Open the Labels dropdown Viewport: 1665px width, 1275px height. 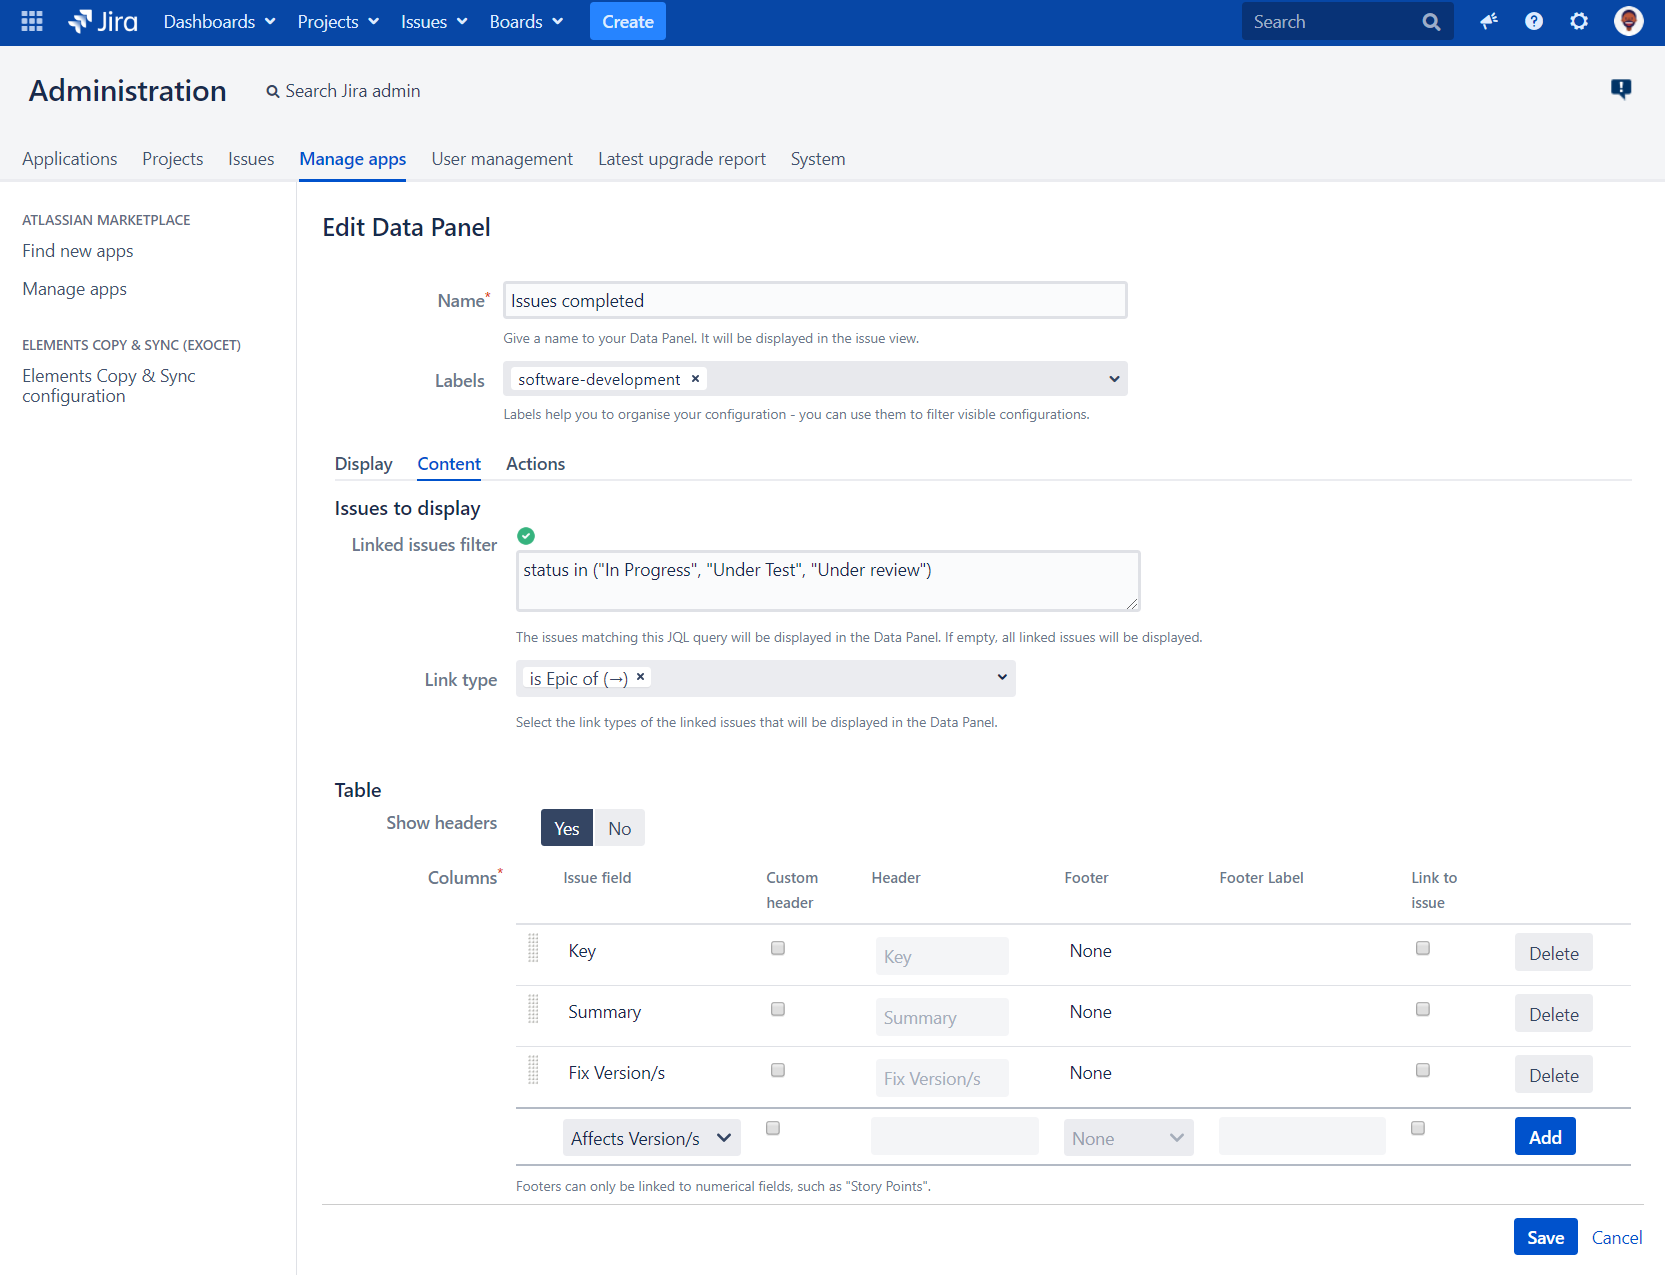pos(1113,379)
